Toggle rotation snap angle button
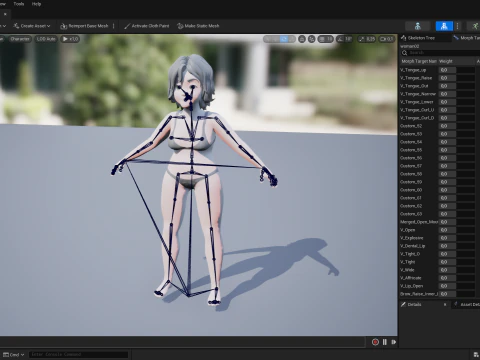 point(344,39)
